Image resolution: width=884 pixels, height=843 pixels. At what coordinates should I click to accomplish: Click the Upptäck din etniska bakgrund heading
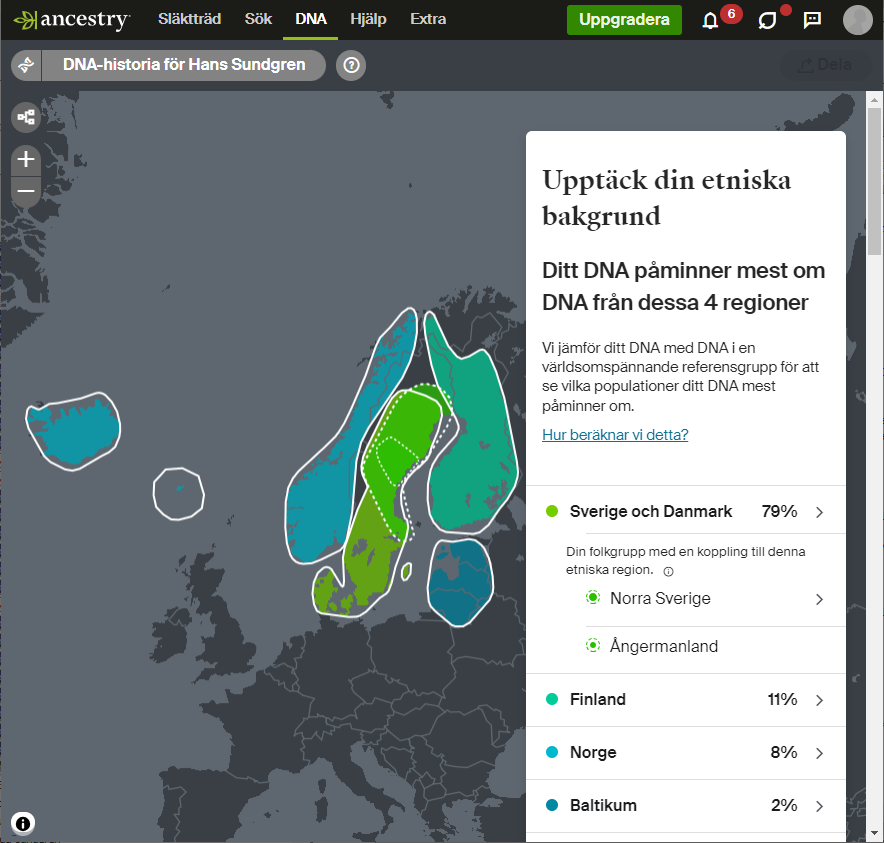(x=666, y=198)
